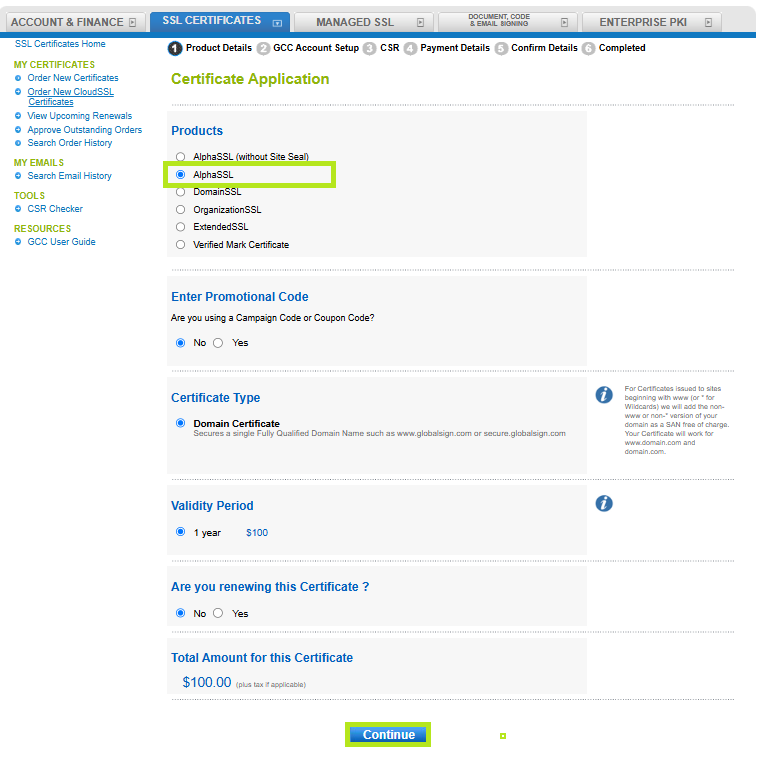Click bullet icon next to Order New CloudSSL
Image resolution: width=762 pixels, height=774 pixels.
(x=18, y=92)
